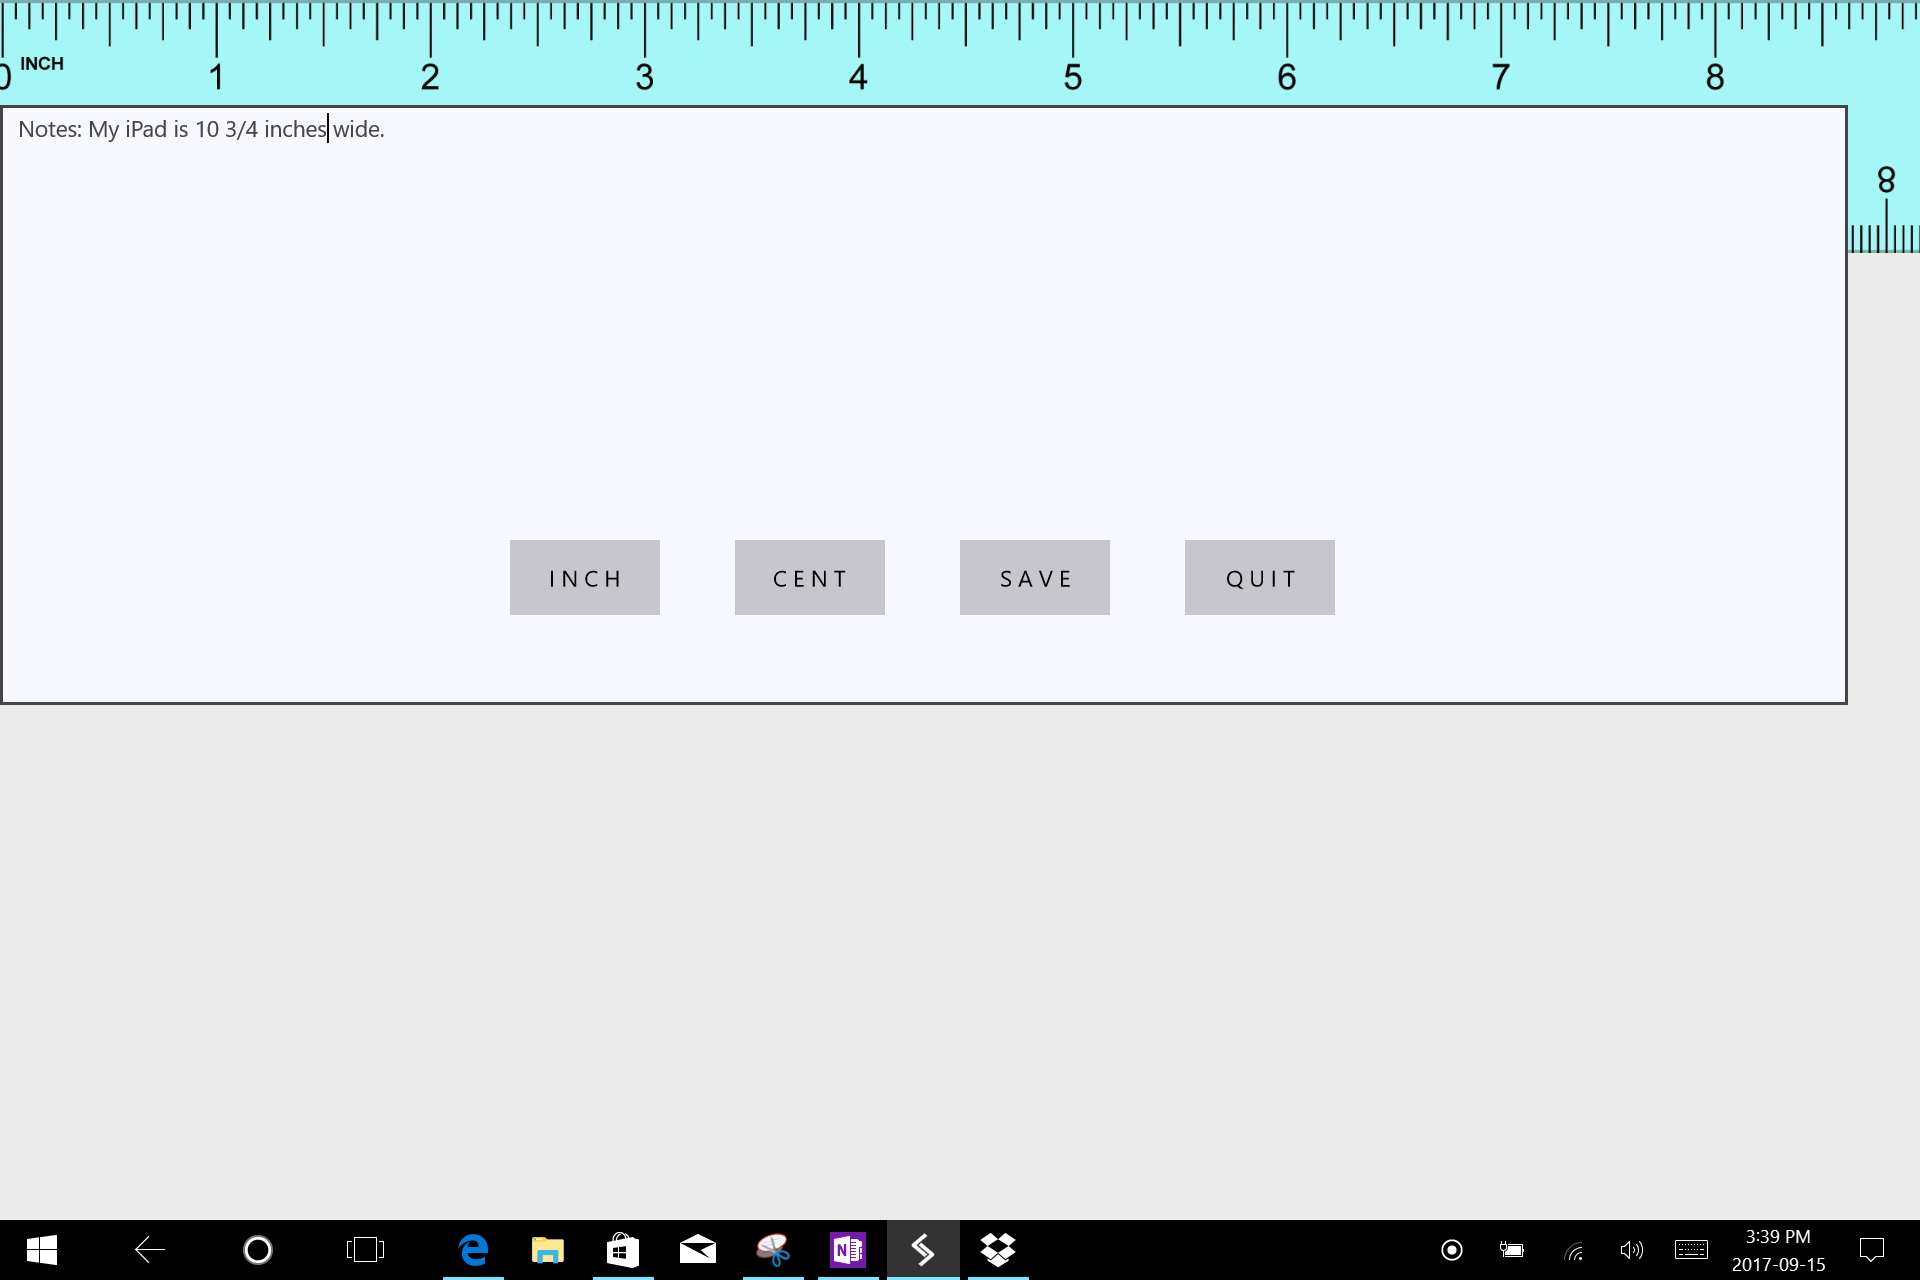Click the INCH label on the ruler
Viewport: 1920px width, 1280px height.
[x=42, y=64]
